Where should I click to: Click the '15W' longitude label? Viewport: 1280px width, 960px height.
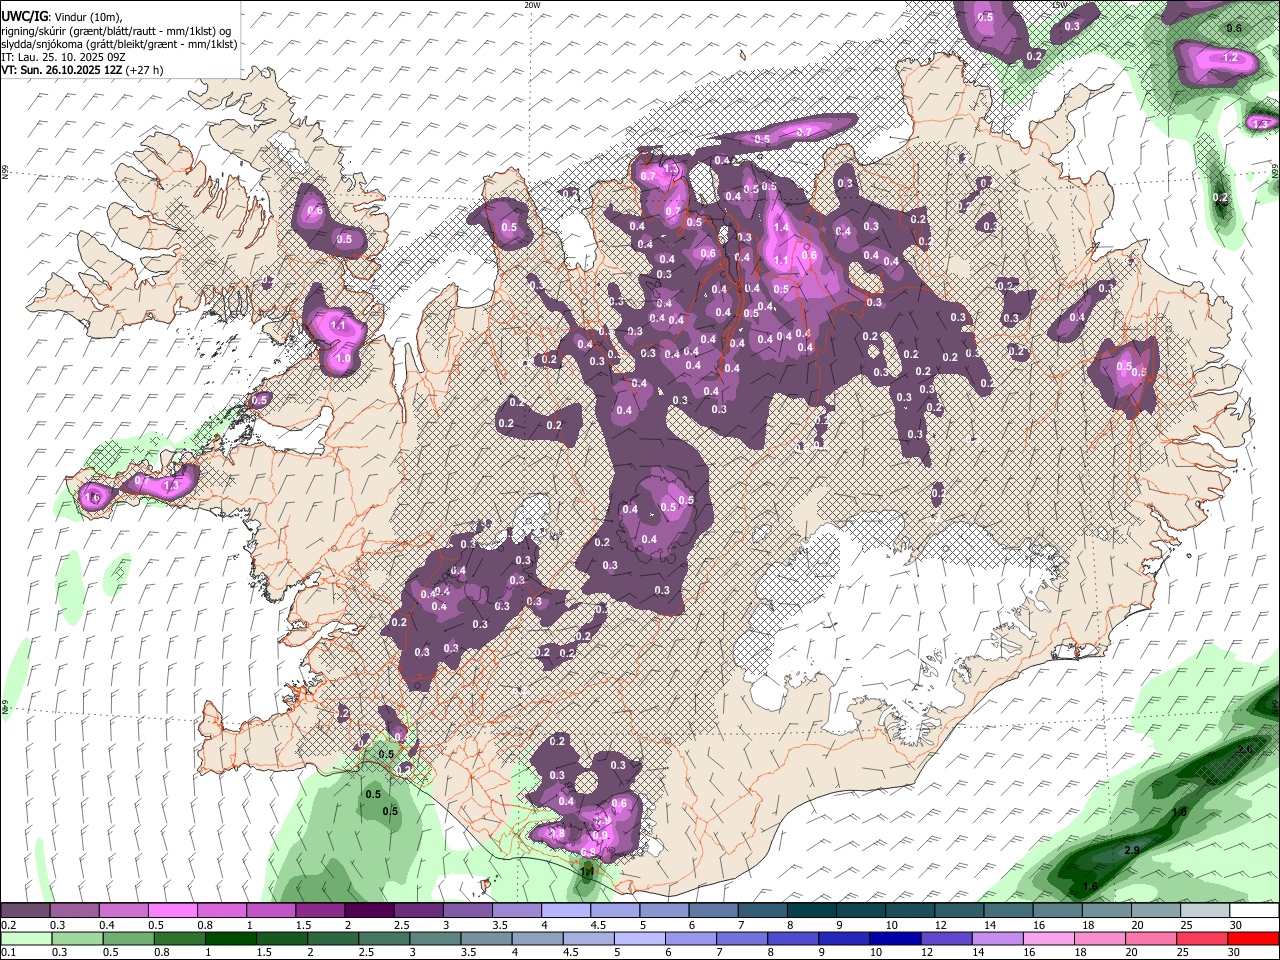click(1059, 5)
